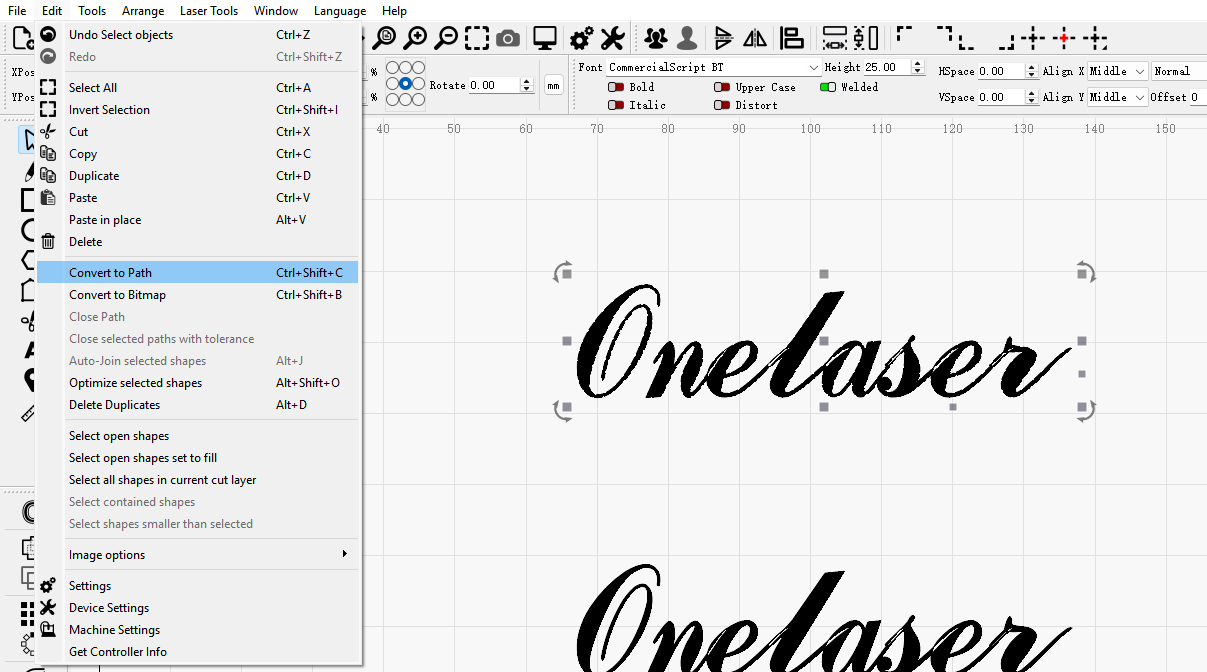Open the Align X Middle dropdown
The height and width of the screenshot is (672, 1207).
pyautogui.click(x=1116, y=71)
